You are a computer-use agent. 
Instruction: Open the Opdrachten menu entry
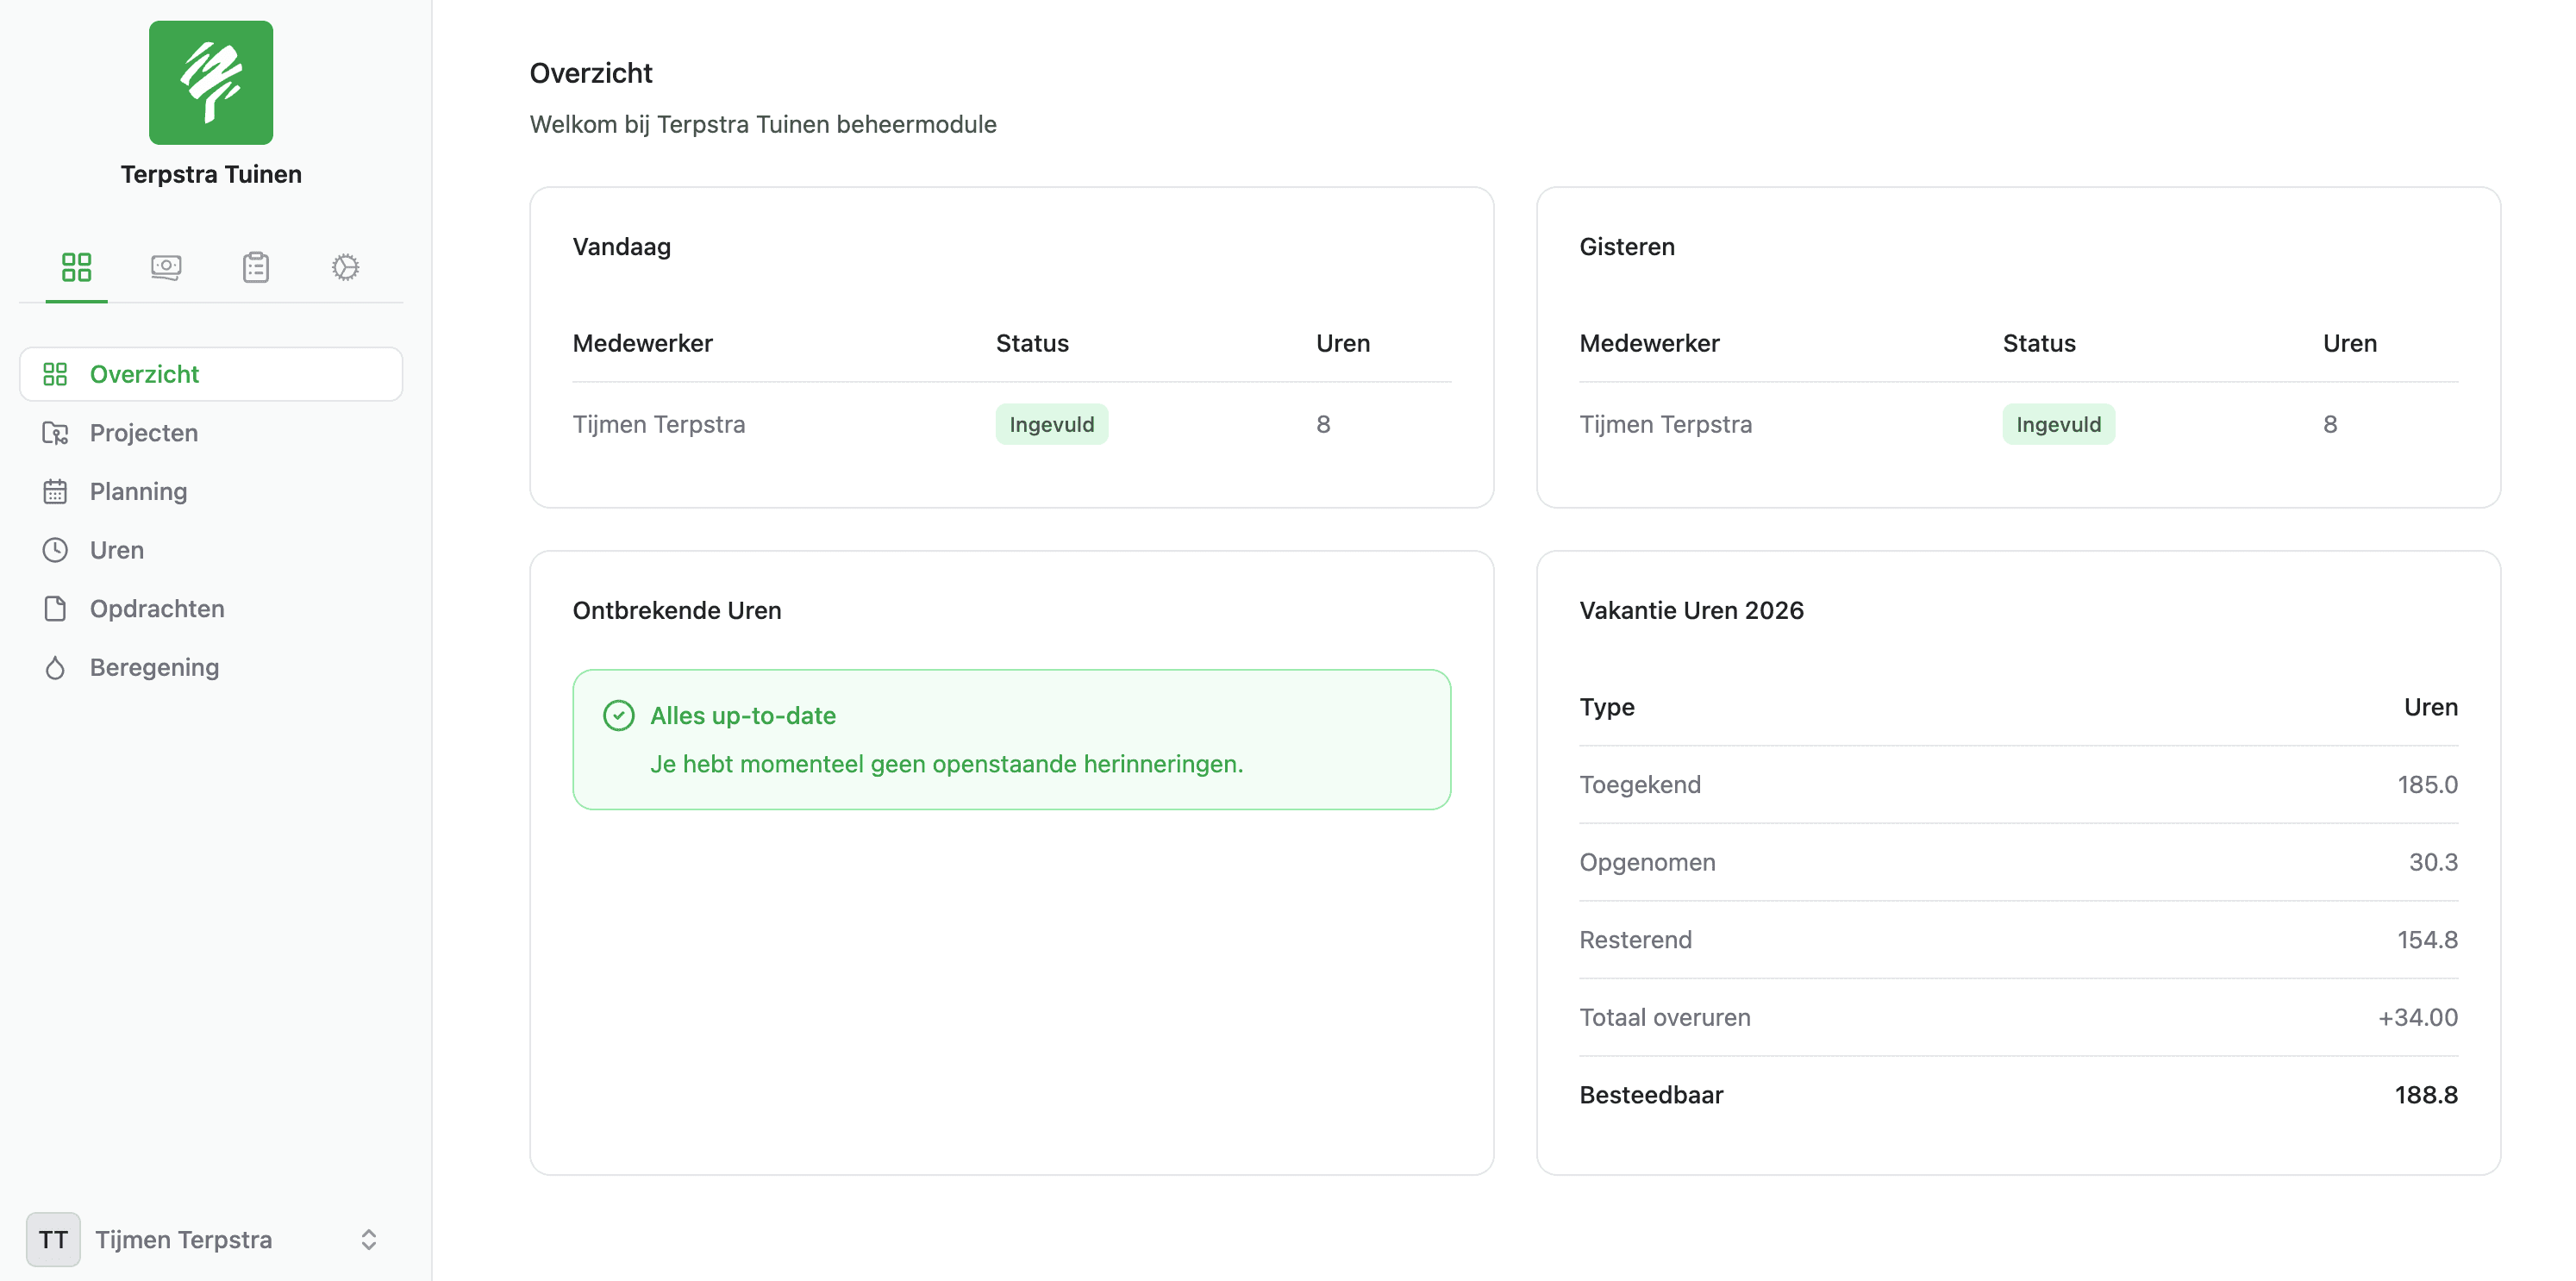pos(156,608)
